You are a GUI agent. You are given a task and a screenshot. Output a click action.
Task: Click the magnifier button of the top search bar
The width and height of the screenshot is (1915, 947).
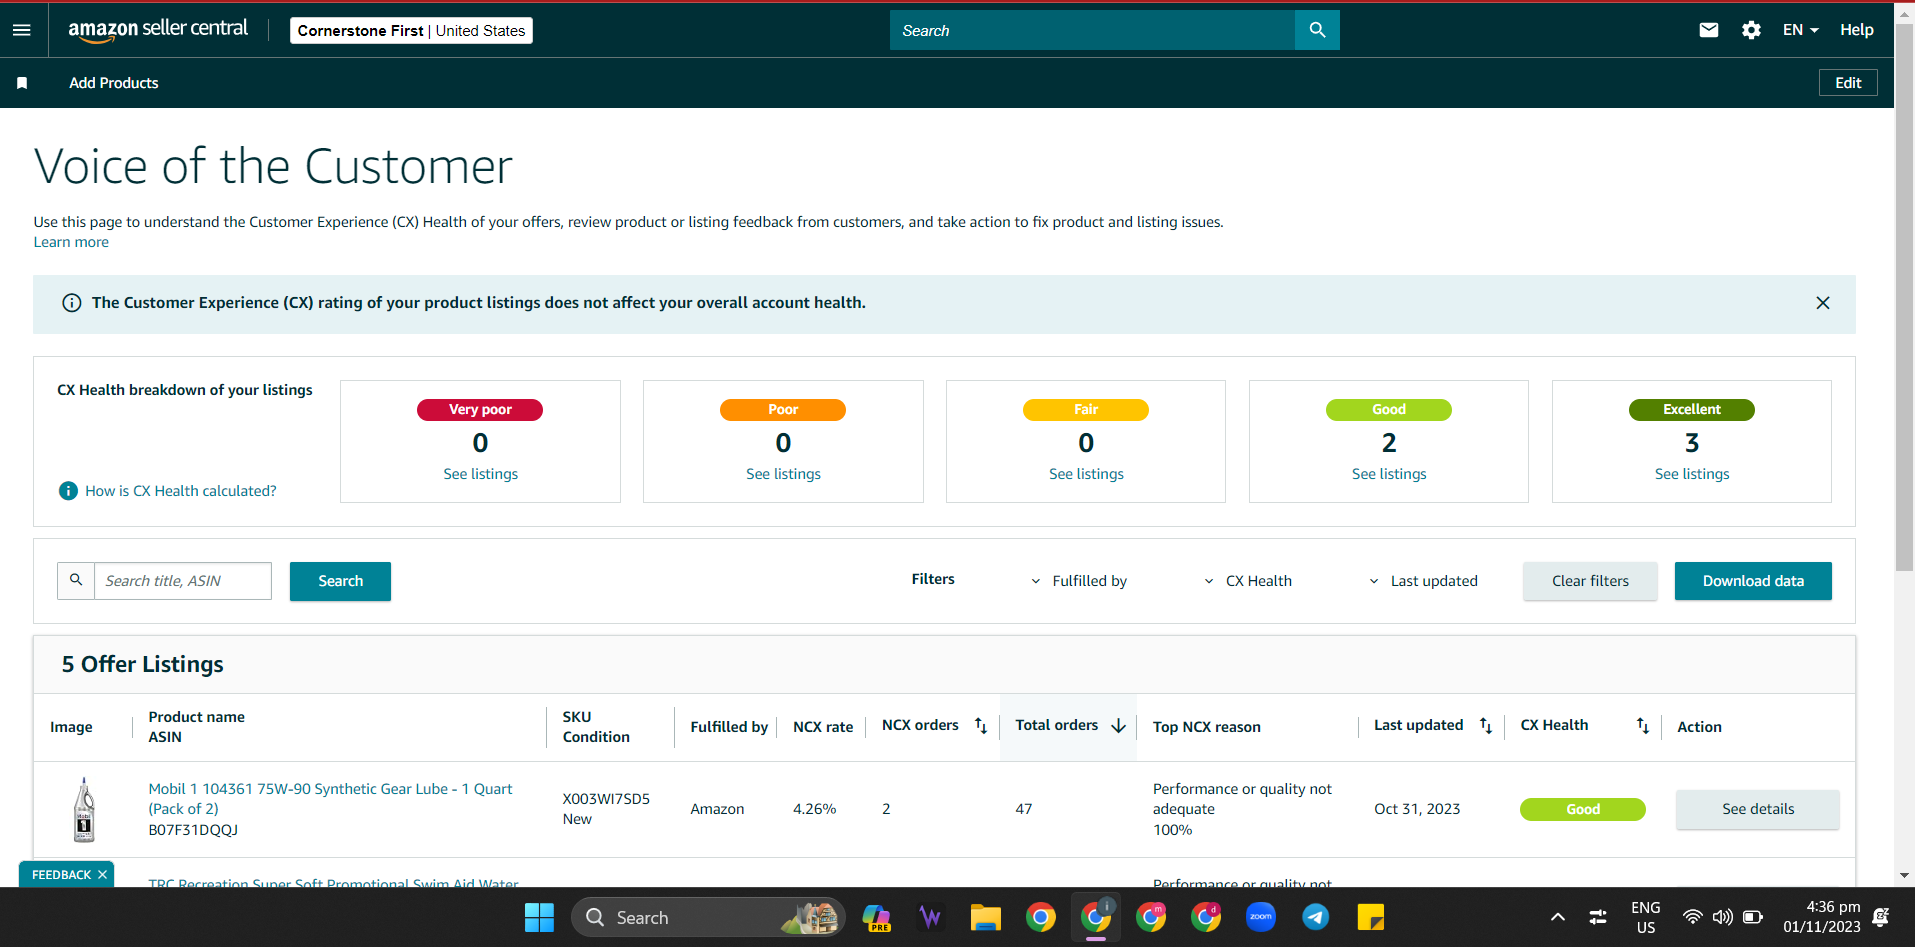pos(1317,30)
